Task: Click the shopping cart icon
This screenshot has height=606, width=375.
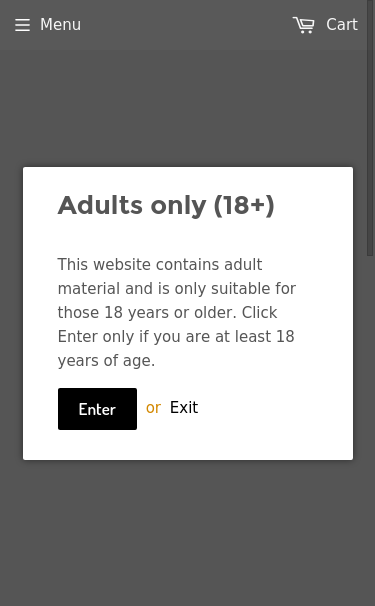Action: click(303, 25)
